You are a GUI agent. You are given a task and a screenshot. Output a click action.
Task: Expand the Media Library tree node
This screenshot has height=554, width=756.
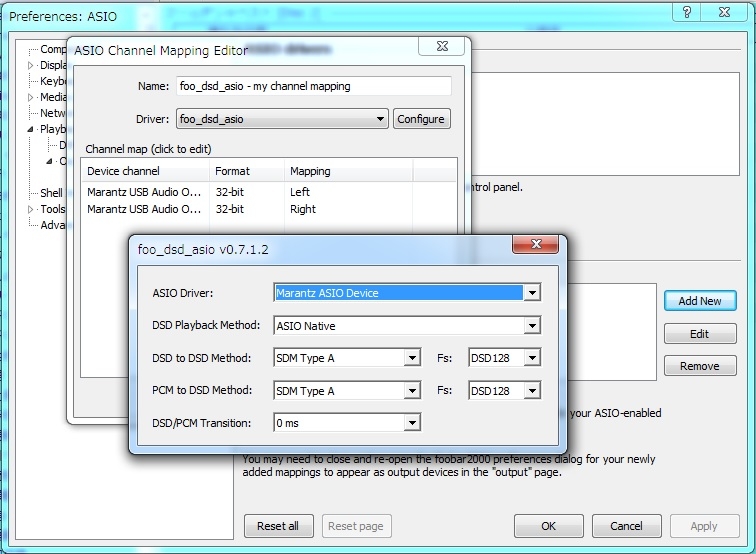pos(31,97)
